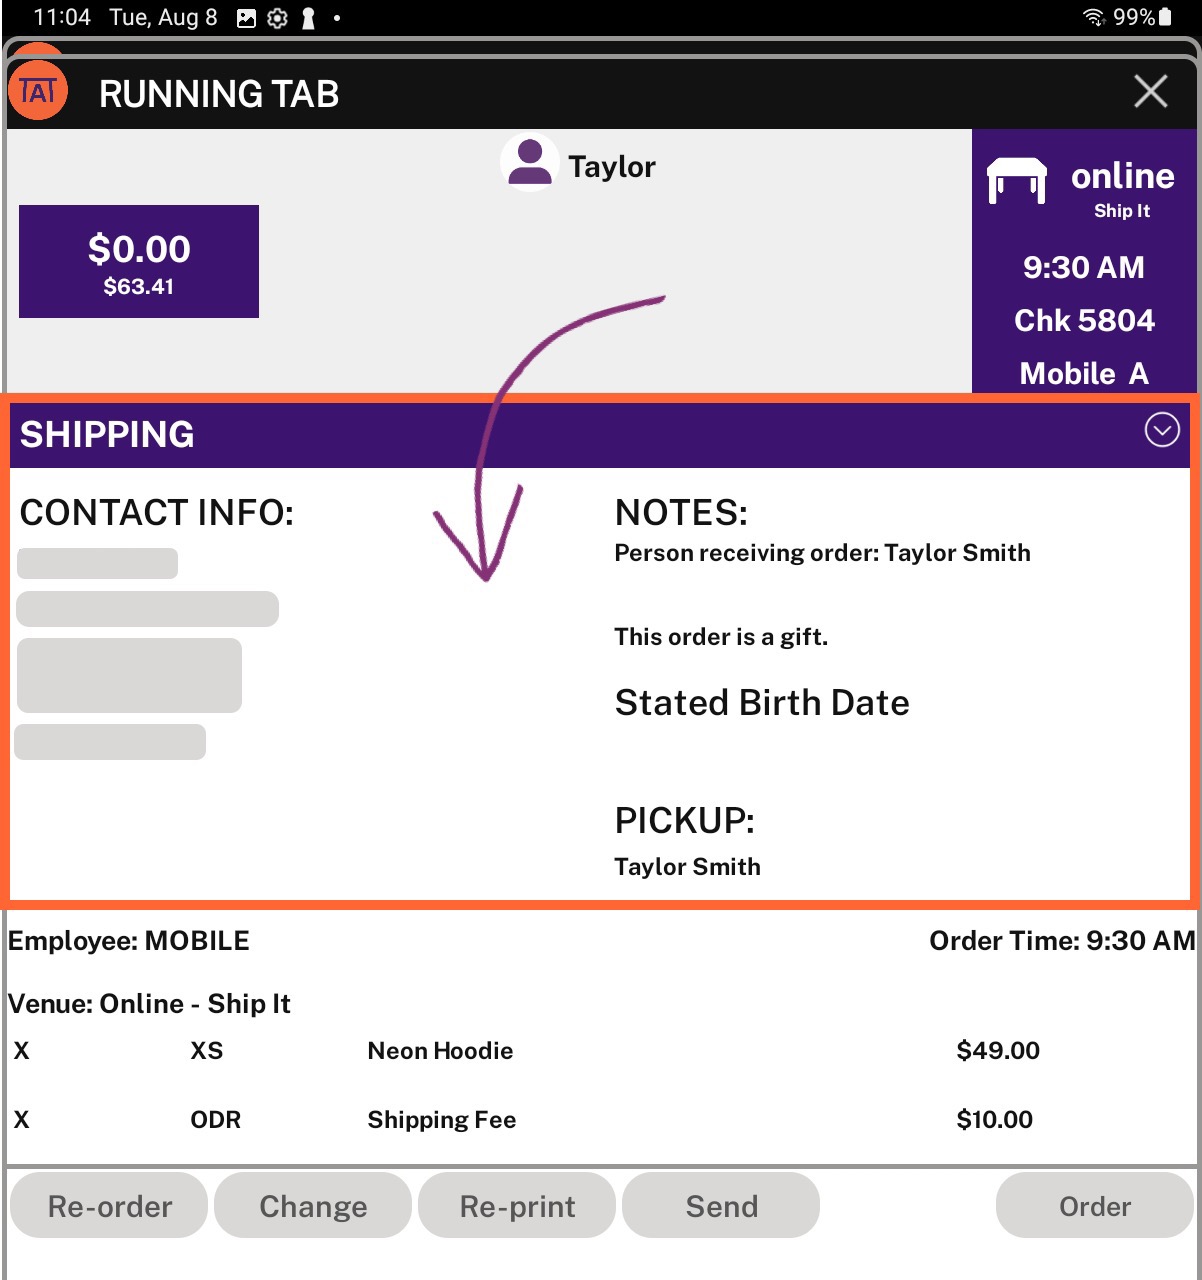Tap the Send button
The width and height of the screenshot is (1202, 1280).
click(x=721, y=1206)
